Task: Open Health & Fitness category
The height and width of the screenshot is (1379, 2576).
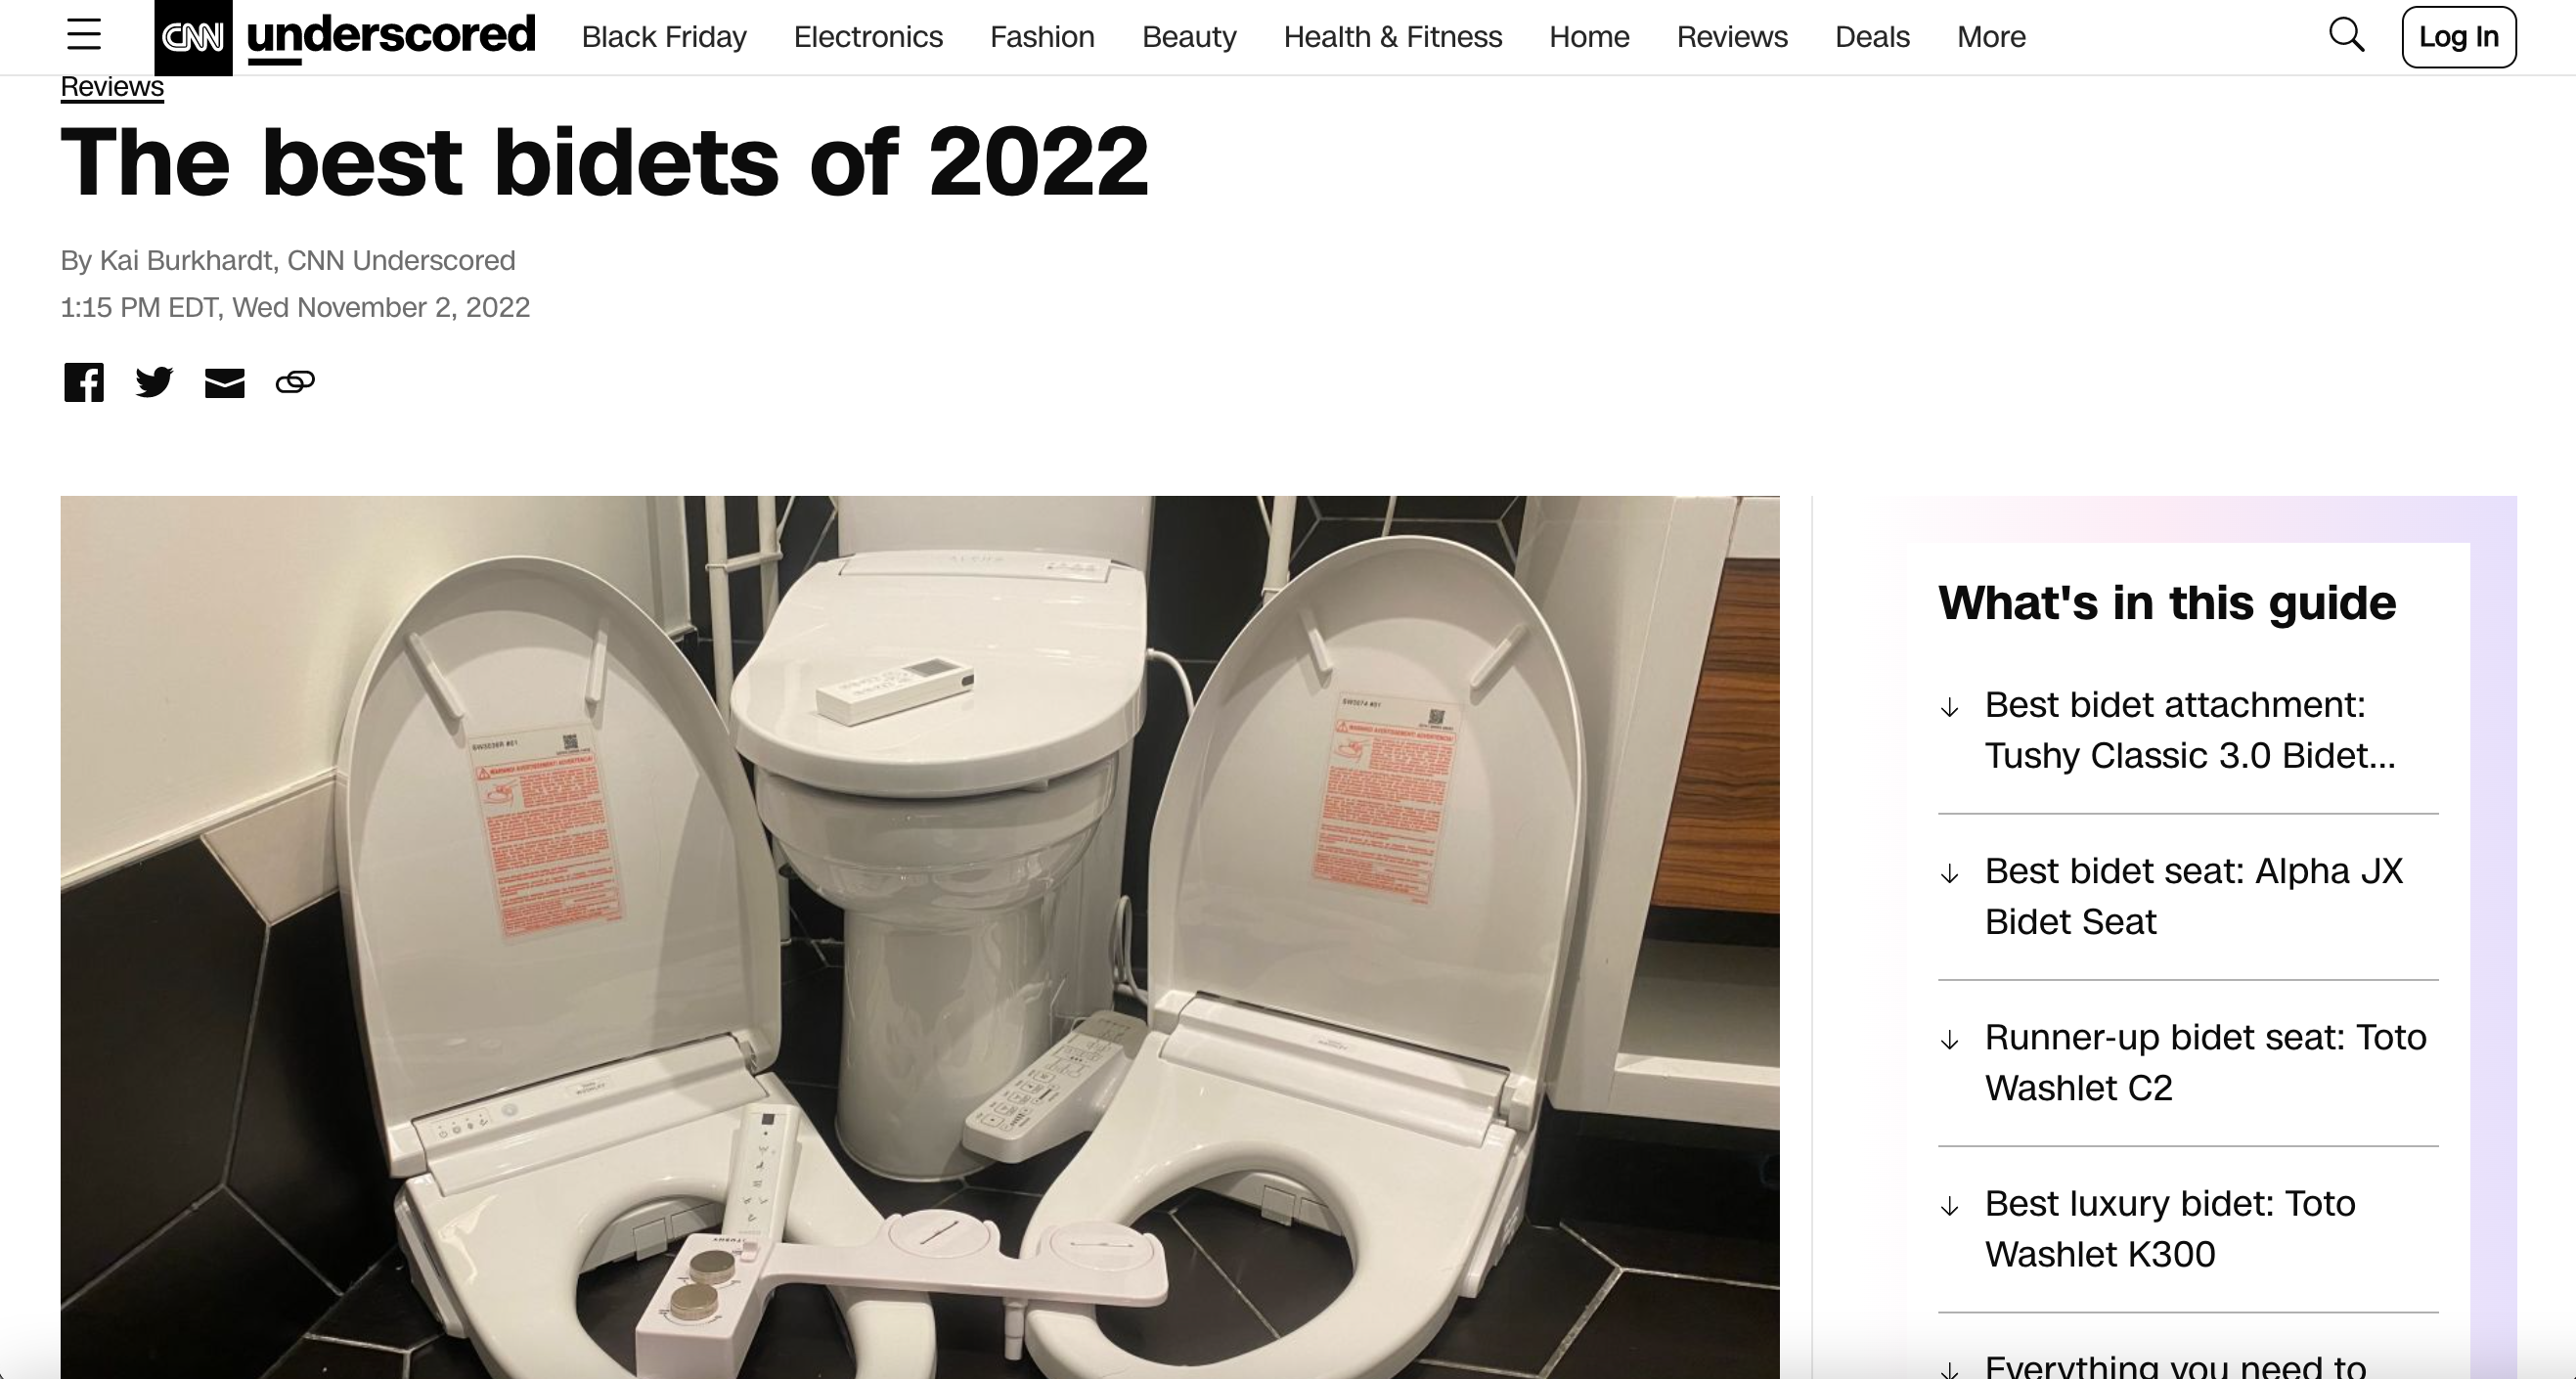Action: pyautogui.click(x=1392, y=37)
